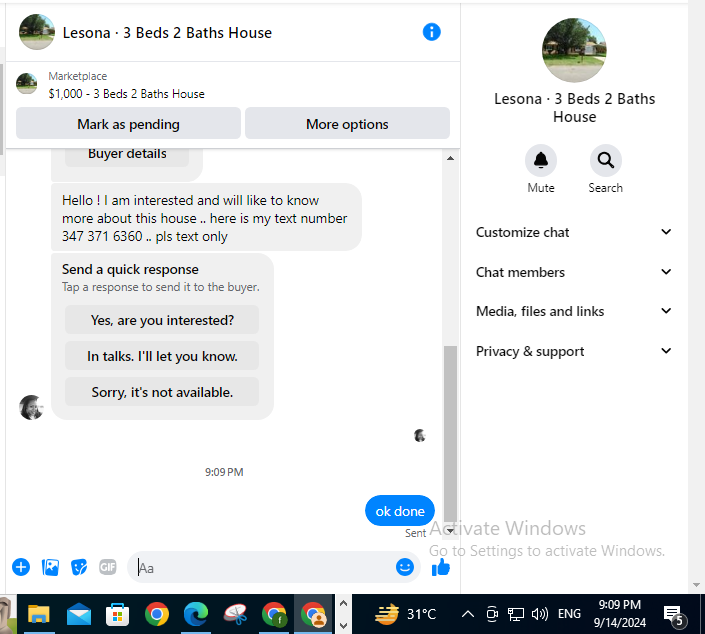Search in conversation using the magnifier icon
Screen dimensions: 705x634
click(x=606, y=161)
